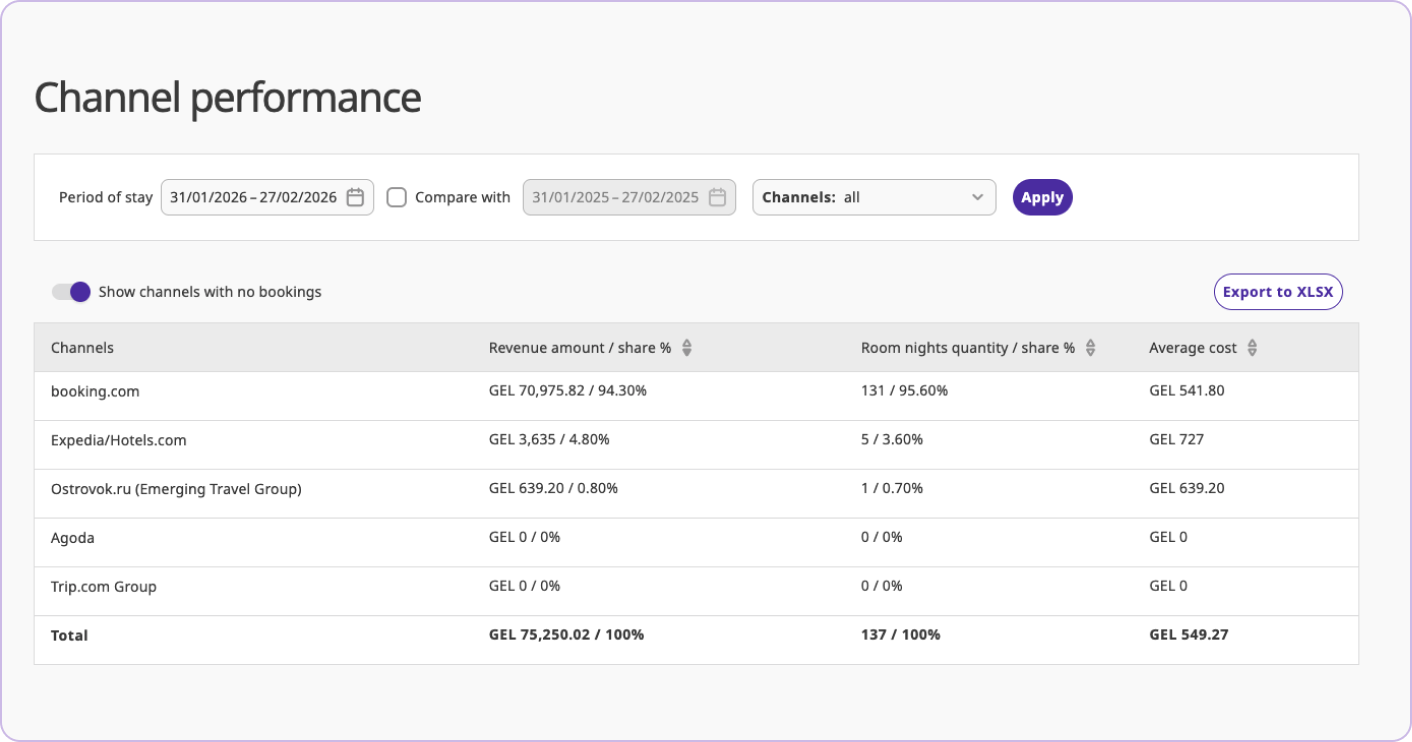Click the Channels column header

click(x=82, y=348)
